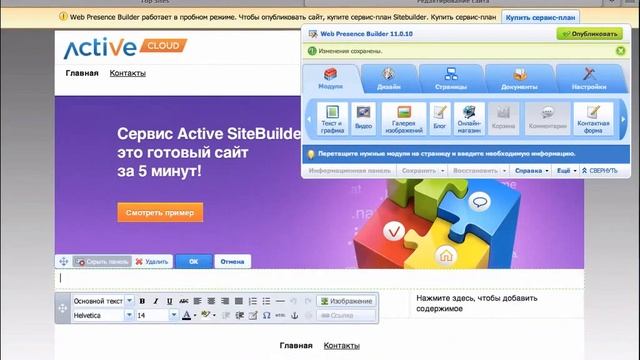
Task: Click the move handle of text toolbar
Action: pyautogui.click(x=62, y=308)
